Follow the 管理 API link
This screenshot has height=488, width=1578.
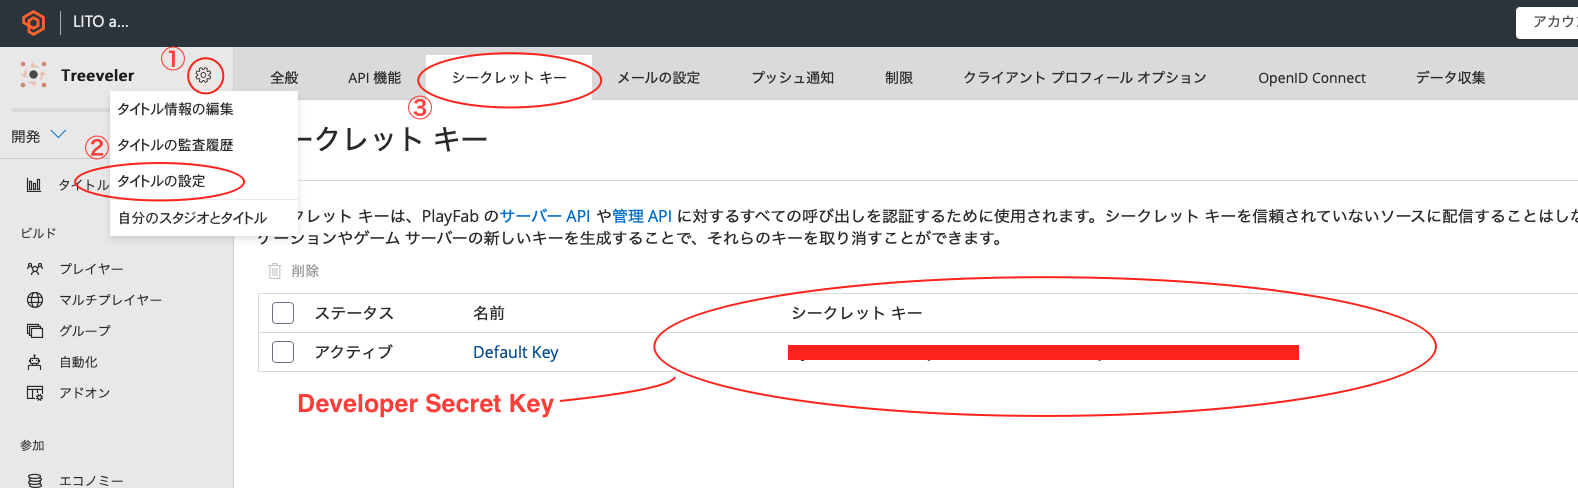(x=642, y=216)
